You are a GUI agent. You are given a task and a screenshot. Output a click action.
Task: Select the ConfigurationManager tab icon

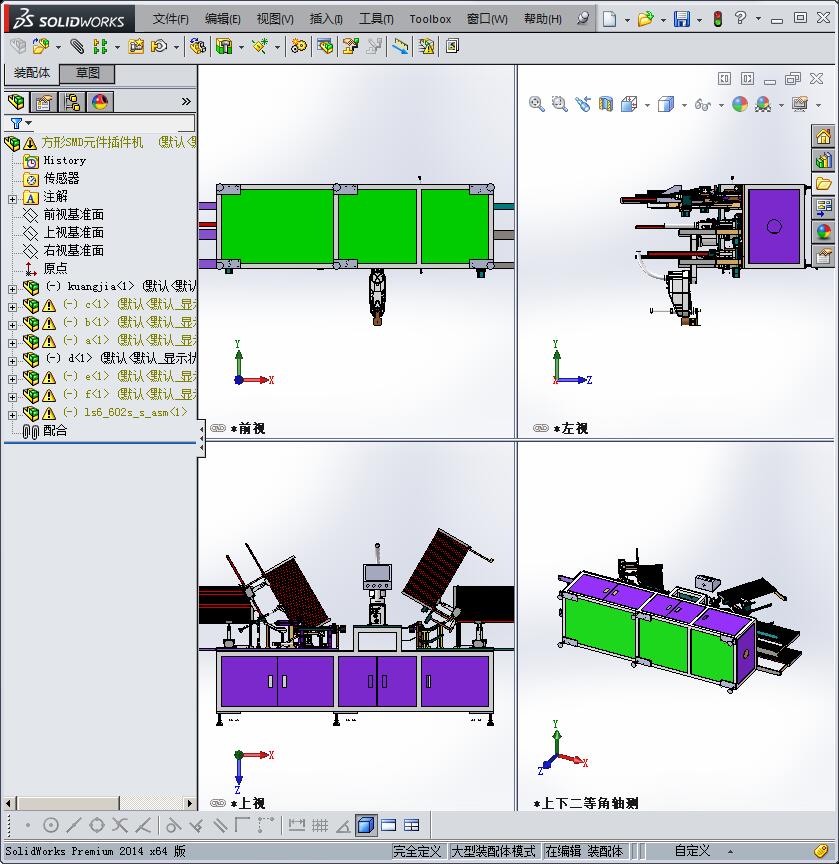[72, 102]
